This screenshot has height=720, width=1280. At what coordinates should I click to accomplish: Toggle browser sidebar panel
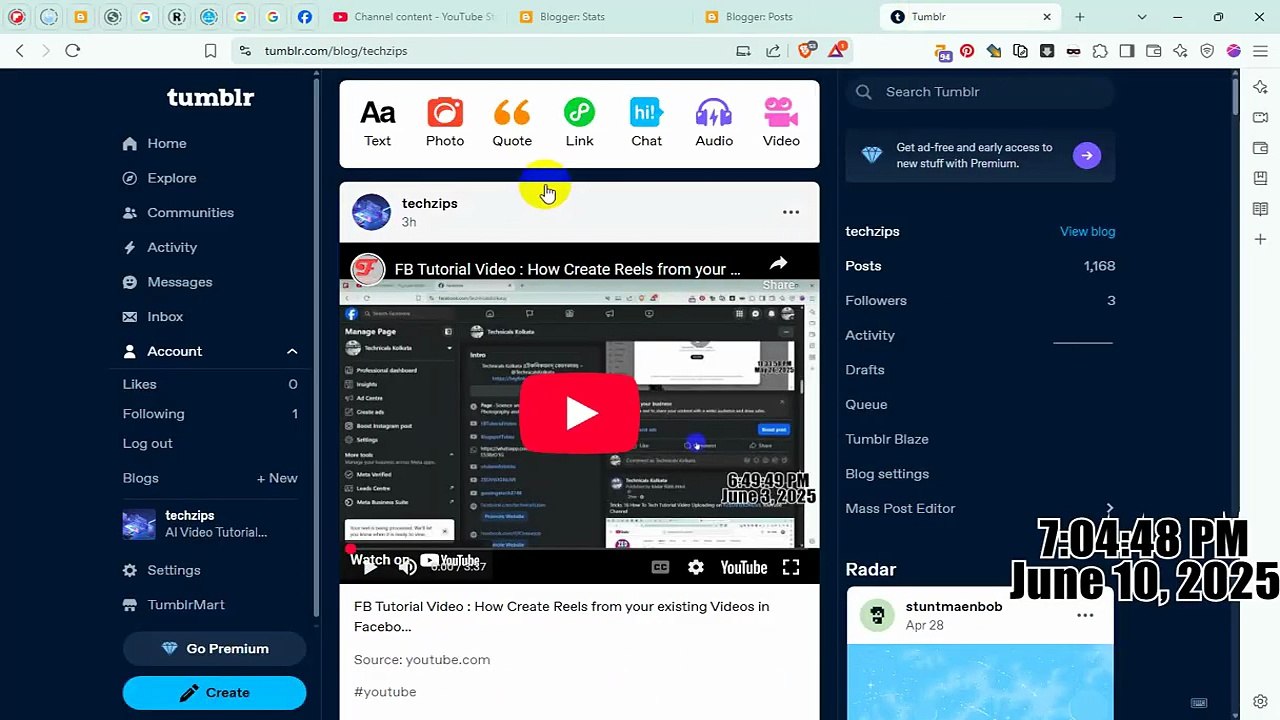click(x=1127, y=51)
